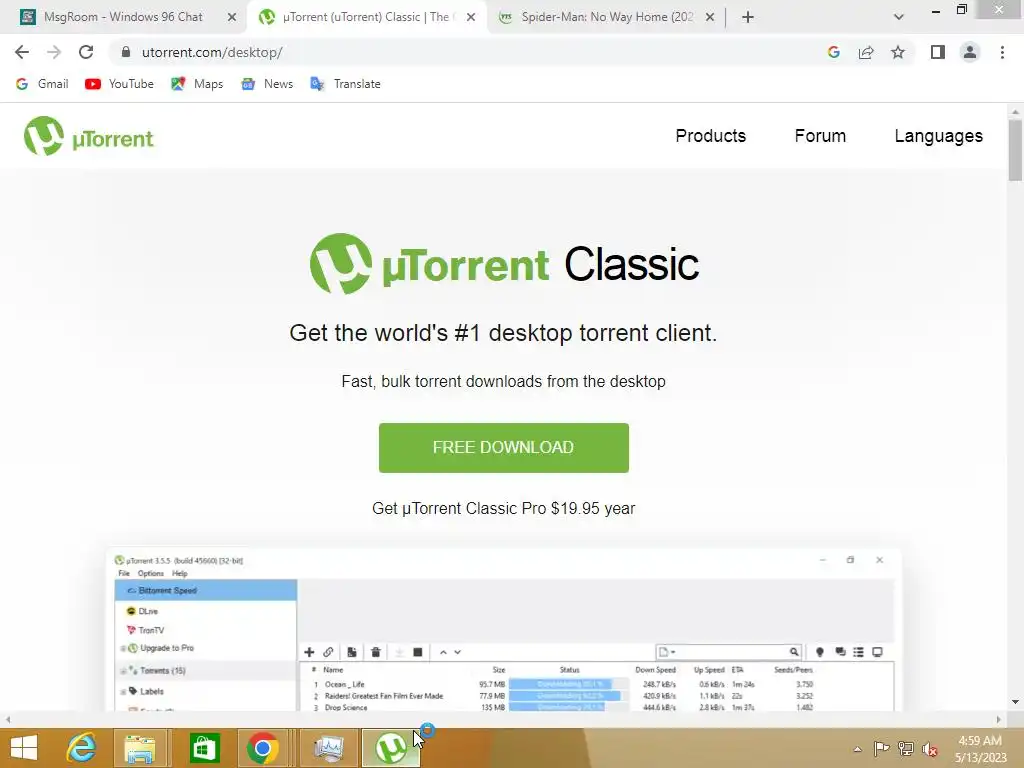Reload the current page
This screenshot has width=1024, height=768.
[86, 52]
